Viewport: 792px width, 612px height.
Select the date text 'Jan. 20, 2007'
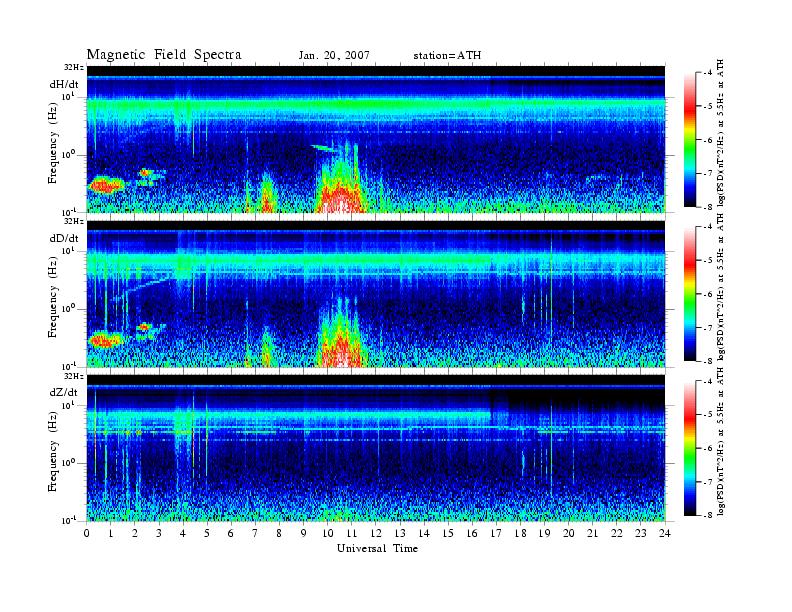point(334,56)
